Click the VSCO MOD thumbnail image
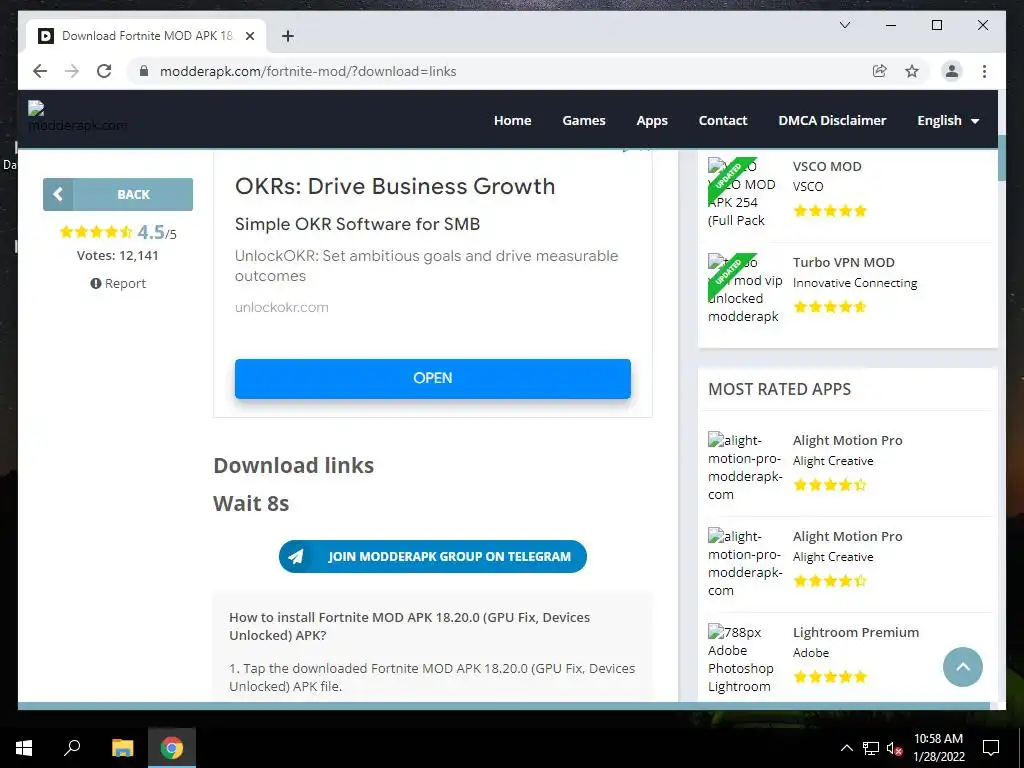Screen dimensions: 1024x768 743,193
